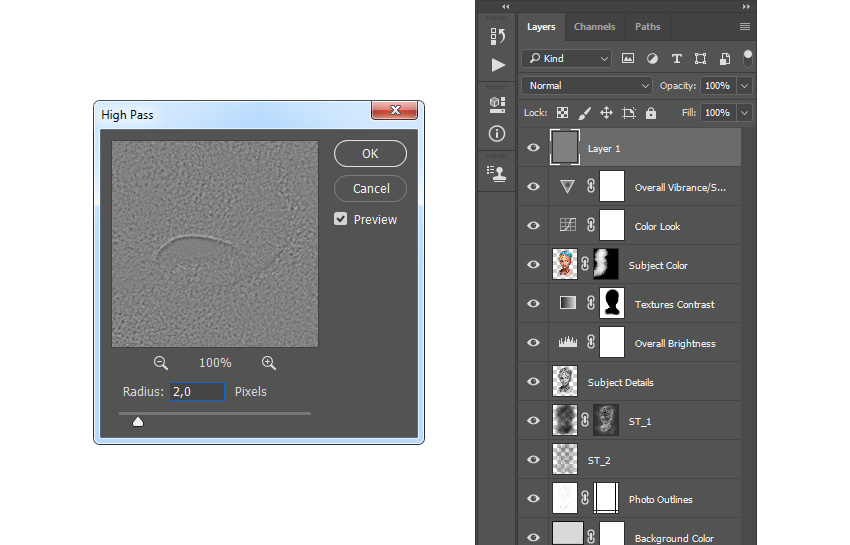850x545 pixels.
Task: Hide the Overall Brightness layer
Action: pos(533,343)
